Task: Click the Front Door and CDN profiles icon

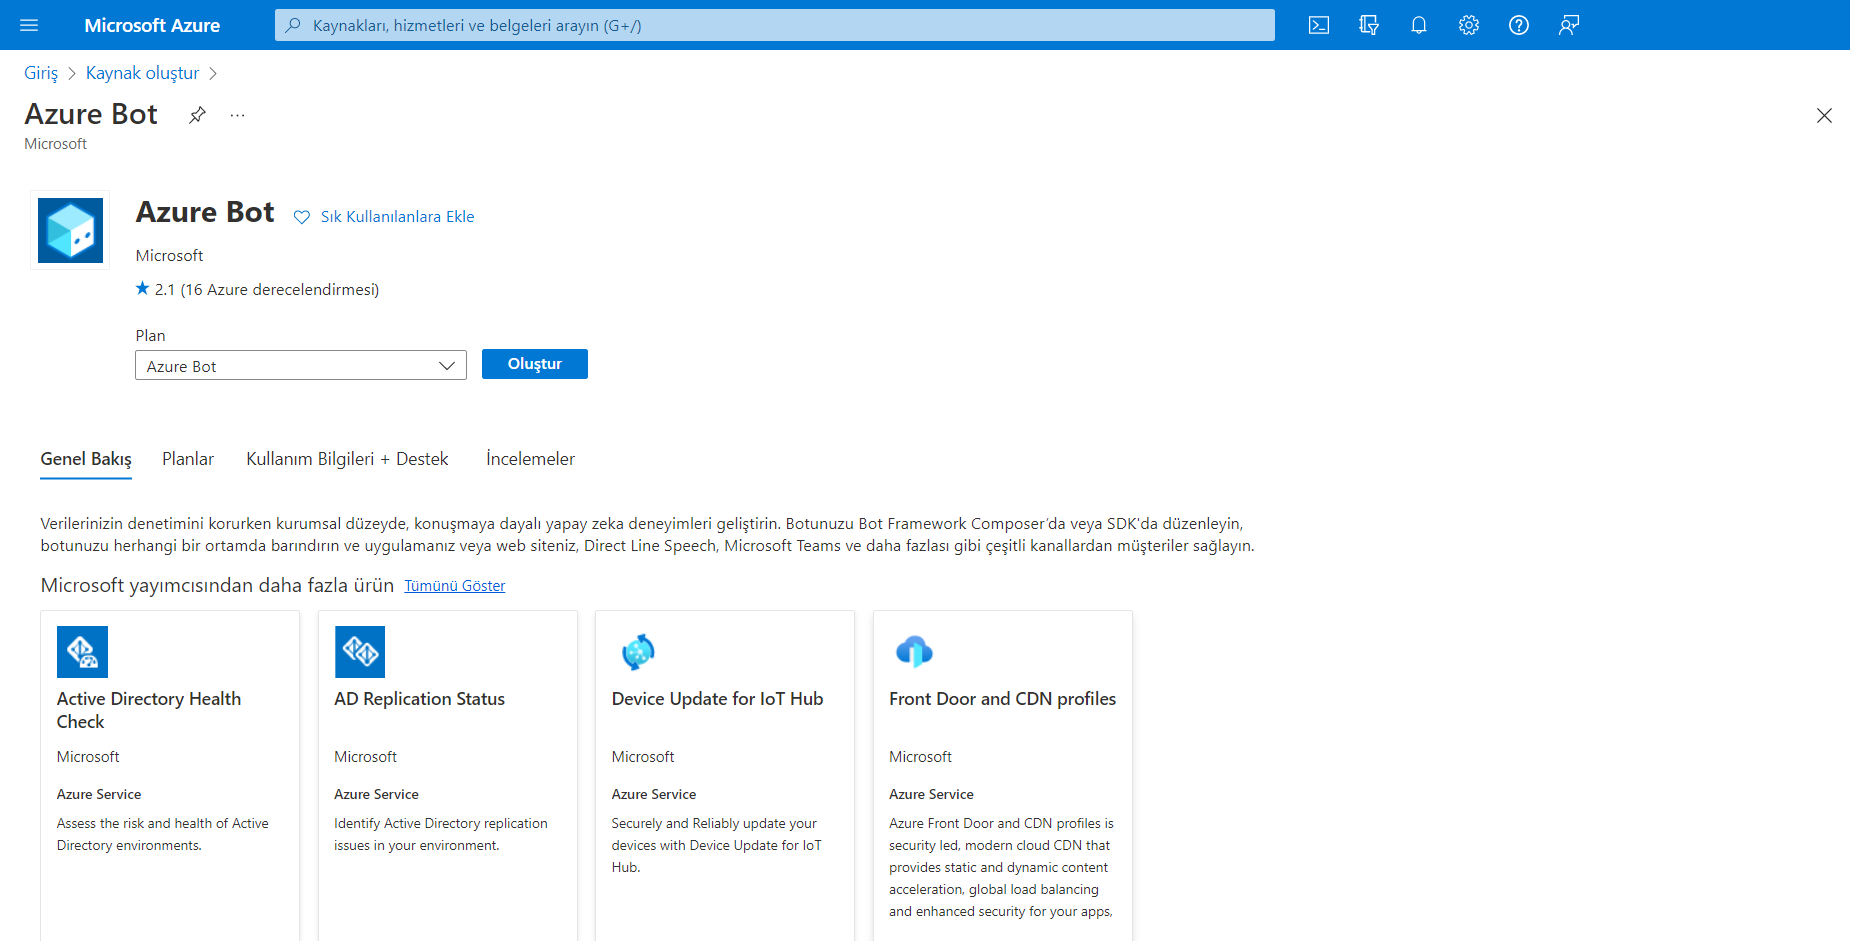Action: coord(914,652)
